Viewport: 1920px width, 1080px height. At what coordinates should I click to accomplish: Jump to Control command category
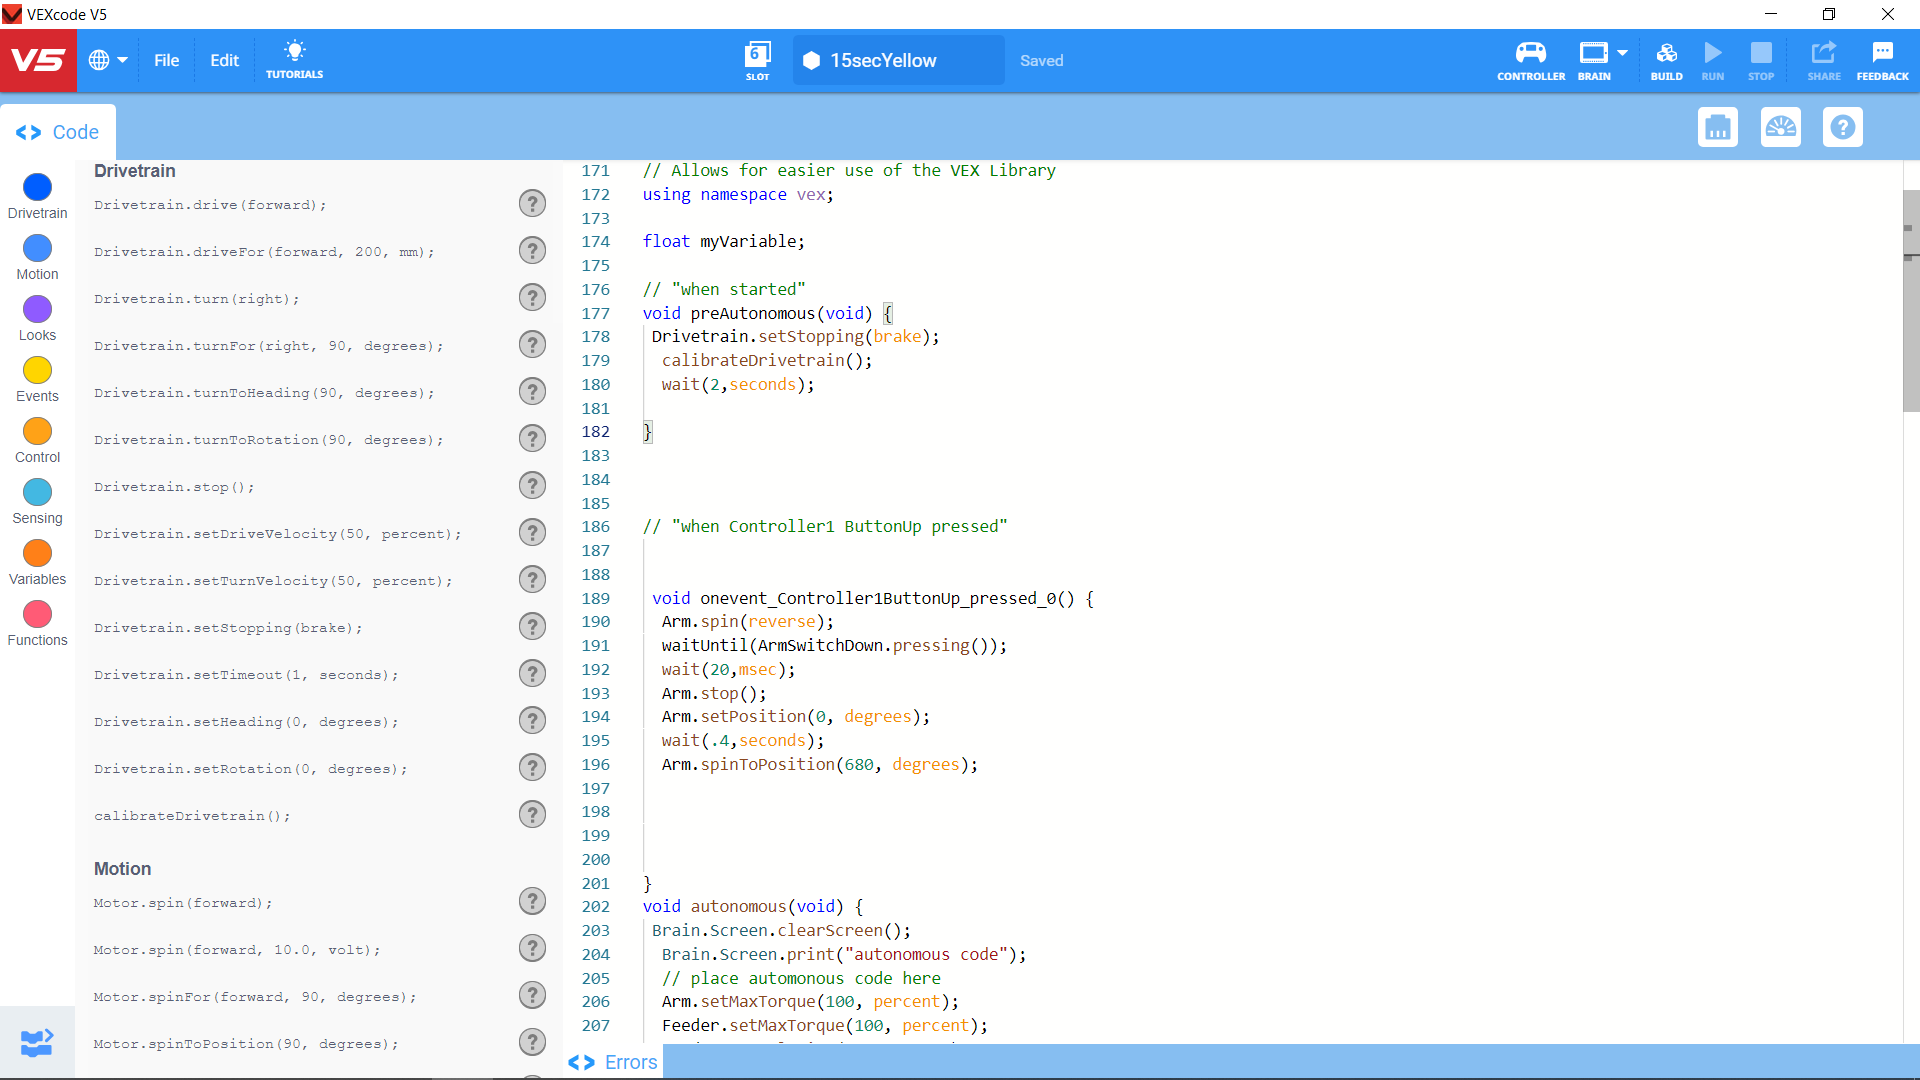pos(37,441)
